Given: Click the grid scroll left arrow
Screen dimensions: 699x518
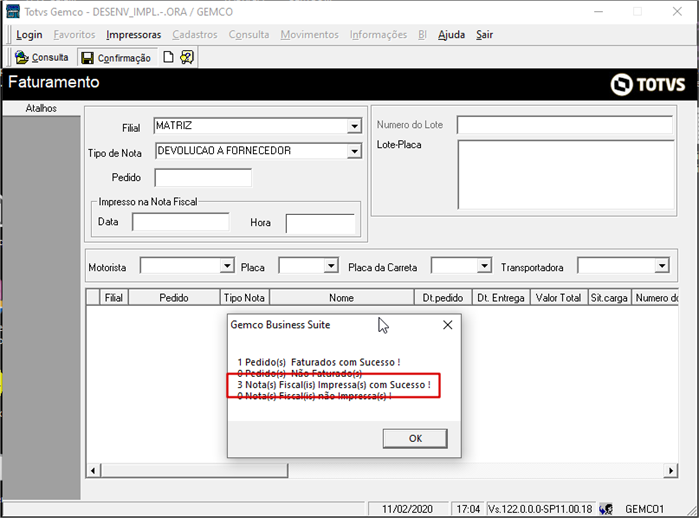Looking at the screenshot, I should pos(93,471).
